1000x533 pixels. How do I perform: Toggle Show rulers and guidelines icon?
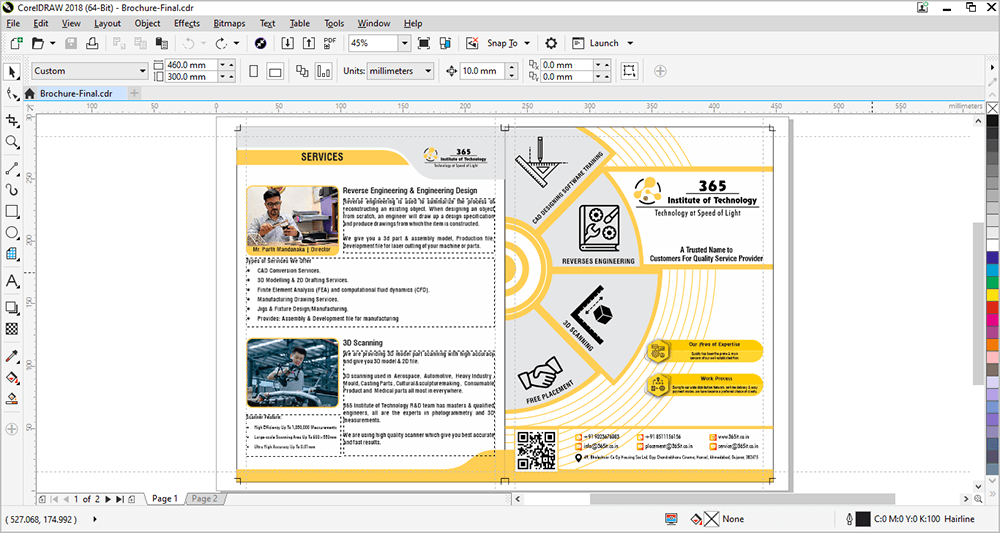tap(445, 43)
